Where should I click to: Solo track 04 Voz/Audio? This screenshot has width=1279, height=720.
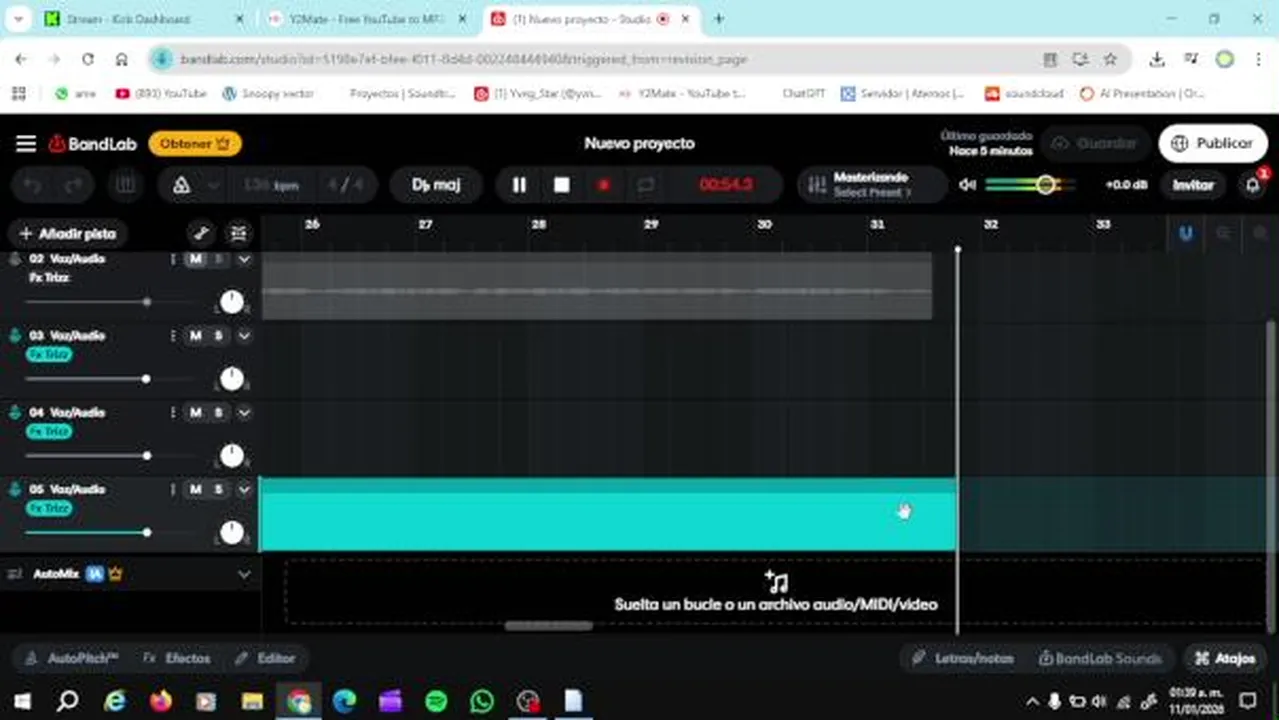click(218, 413)
